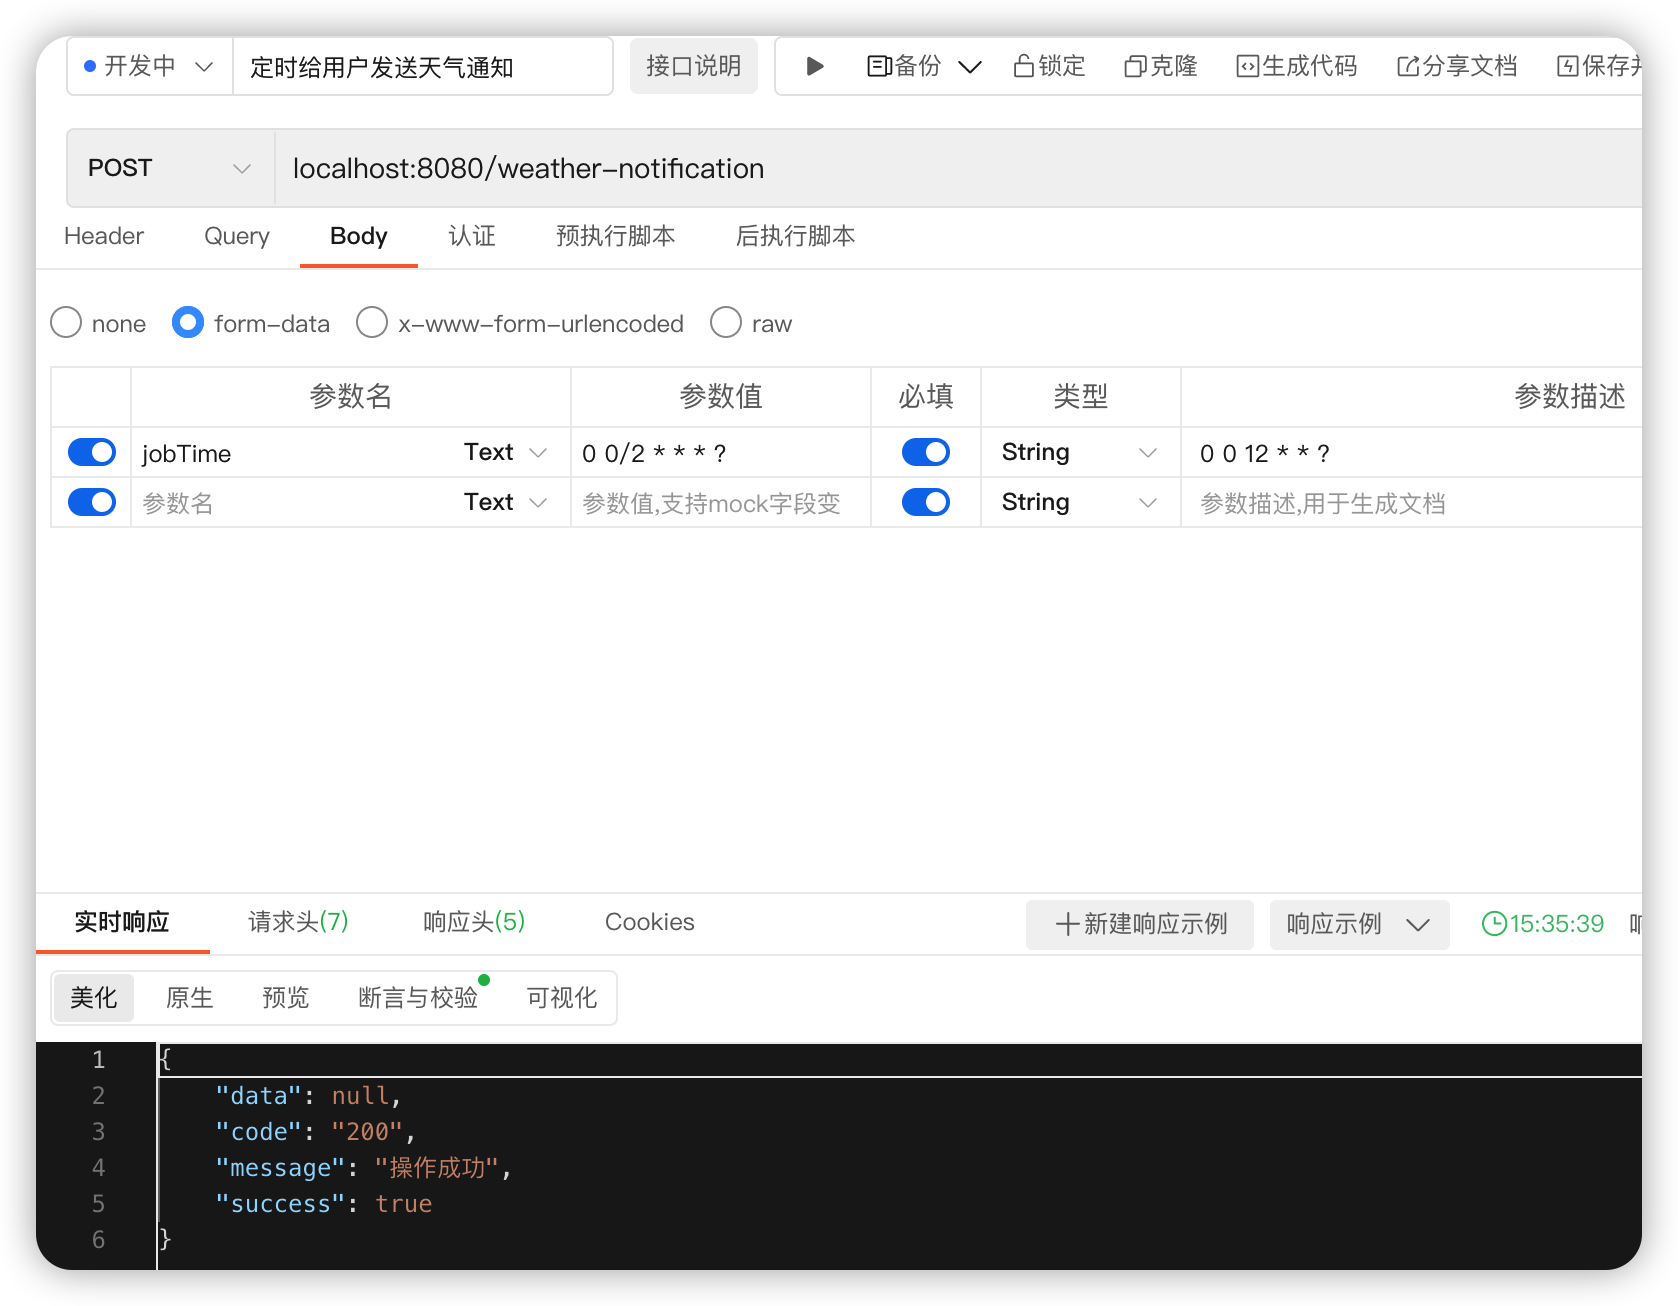This screenshot has width=1678, height=1306.
Task: Click the 新建响应示例 button
Action: click(1140, 924)
